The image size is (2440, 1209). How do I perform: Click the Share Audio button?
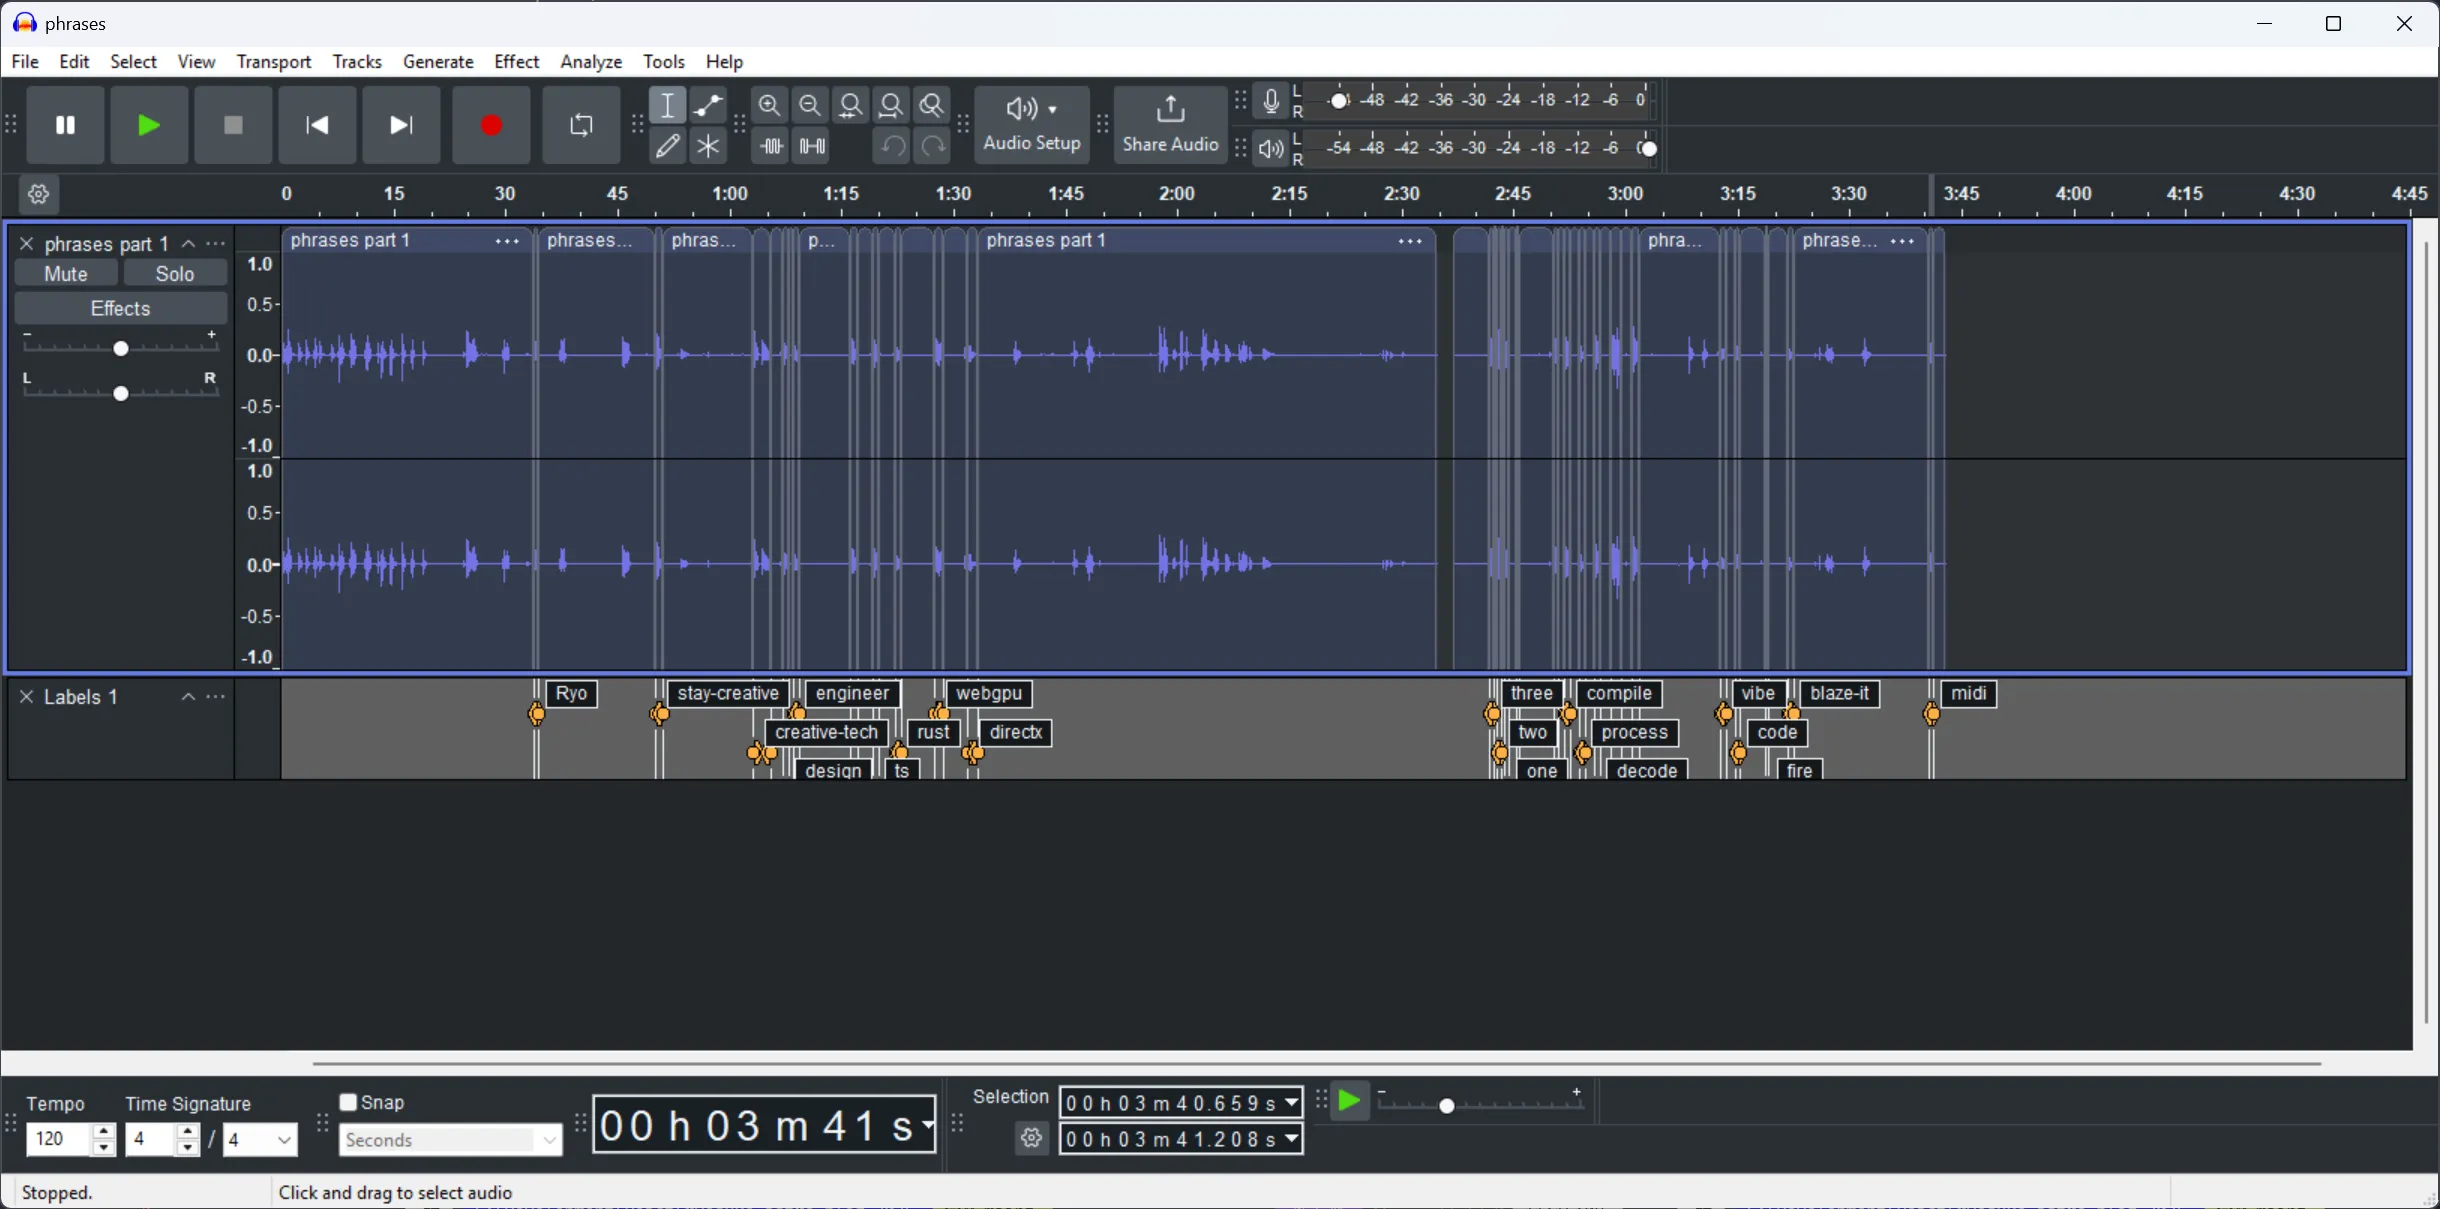coord(1168,125)
